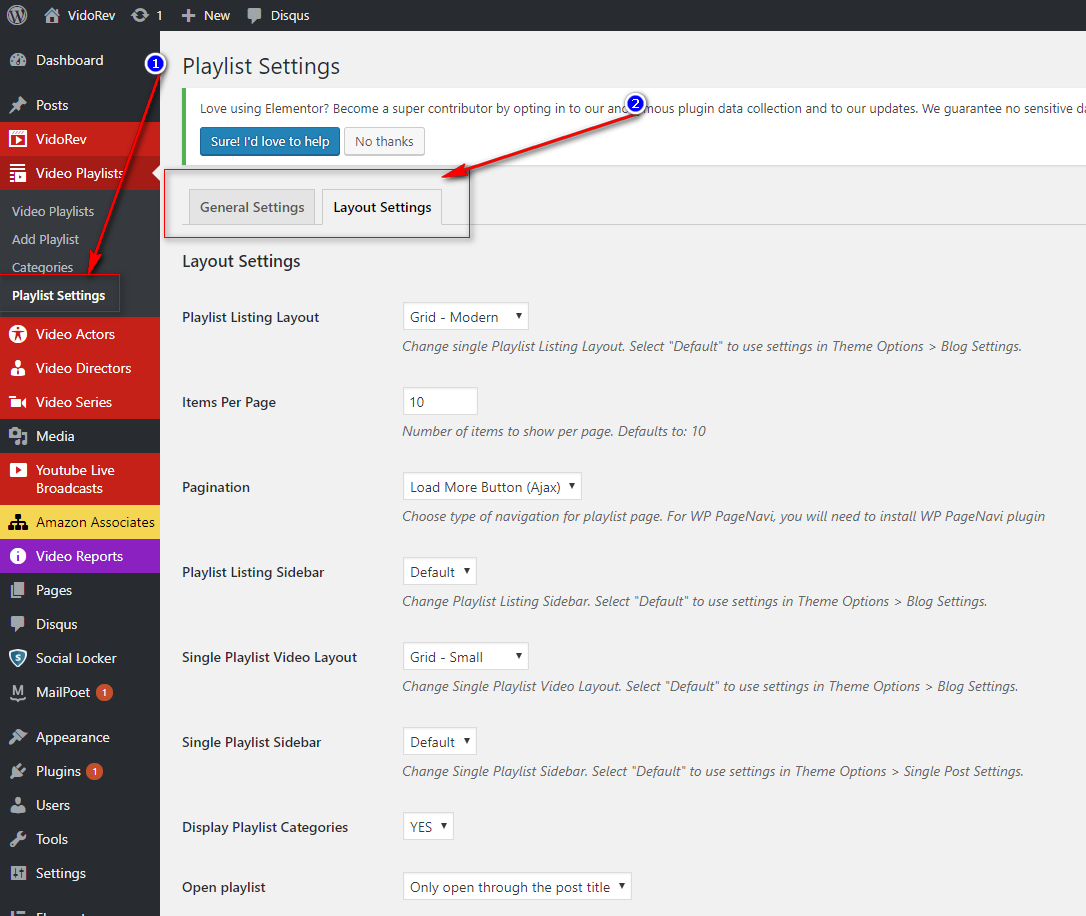Switch to the General Settings tab
The image size is (1086, 916).
(x=252, y=207)
